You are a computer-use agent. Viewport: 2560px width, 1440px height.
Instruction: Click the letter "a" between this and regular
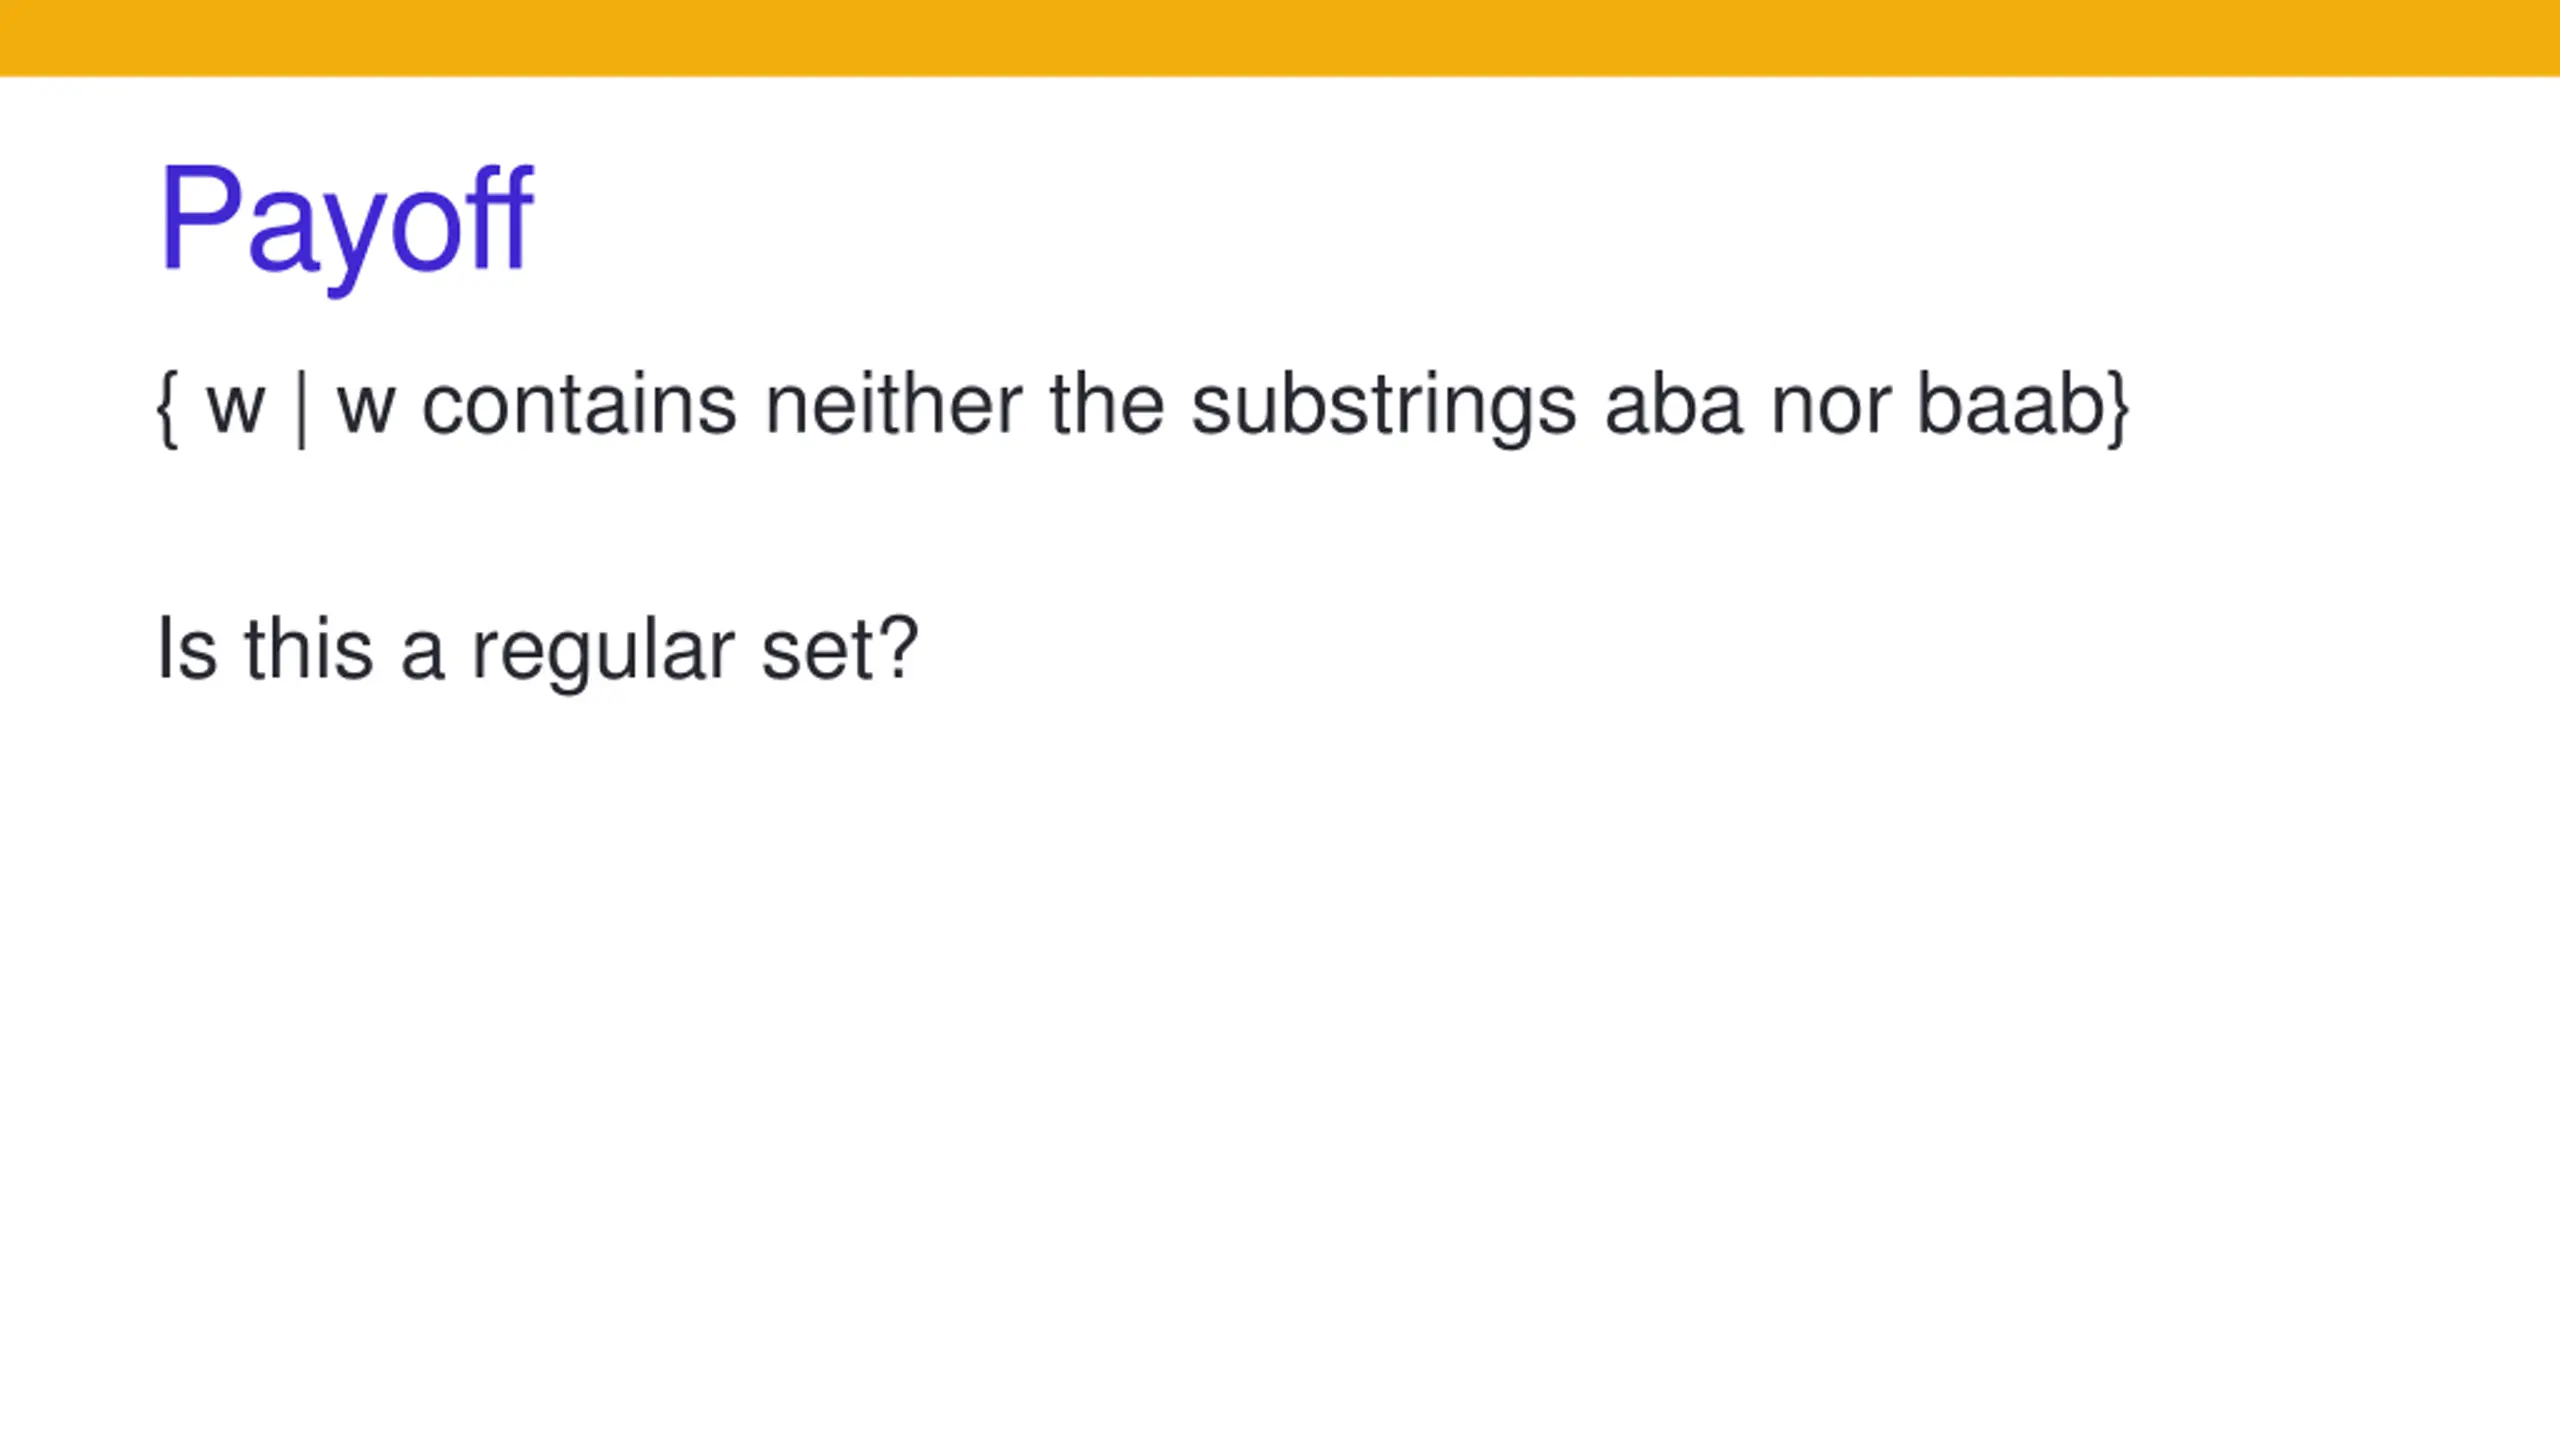tap(422, 656)
